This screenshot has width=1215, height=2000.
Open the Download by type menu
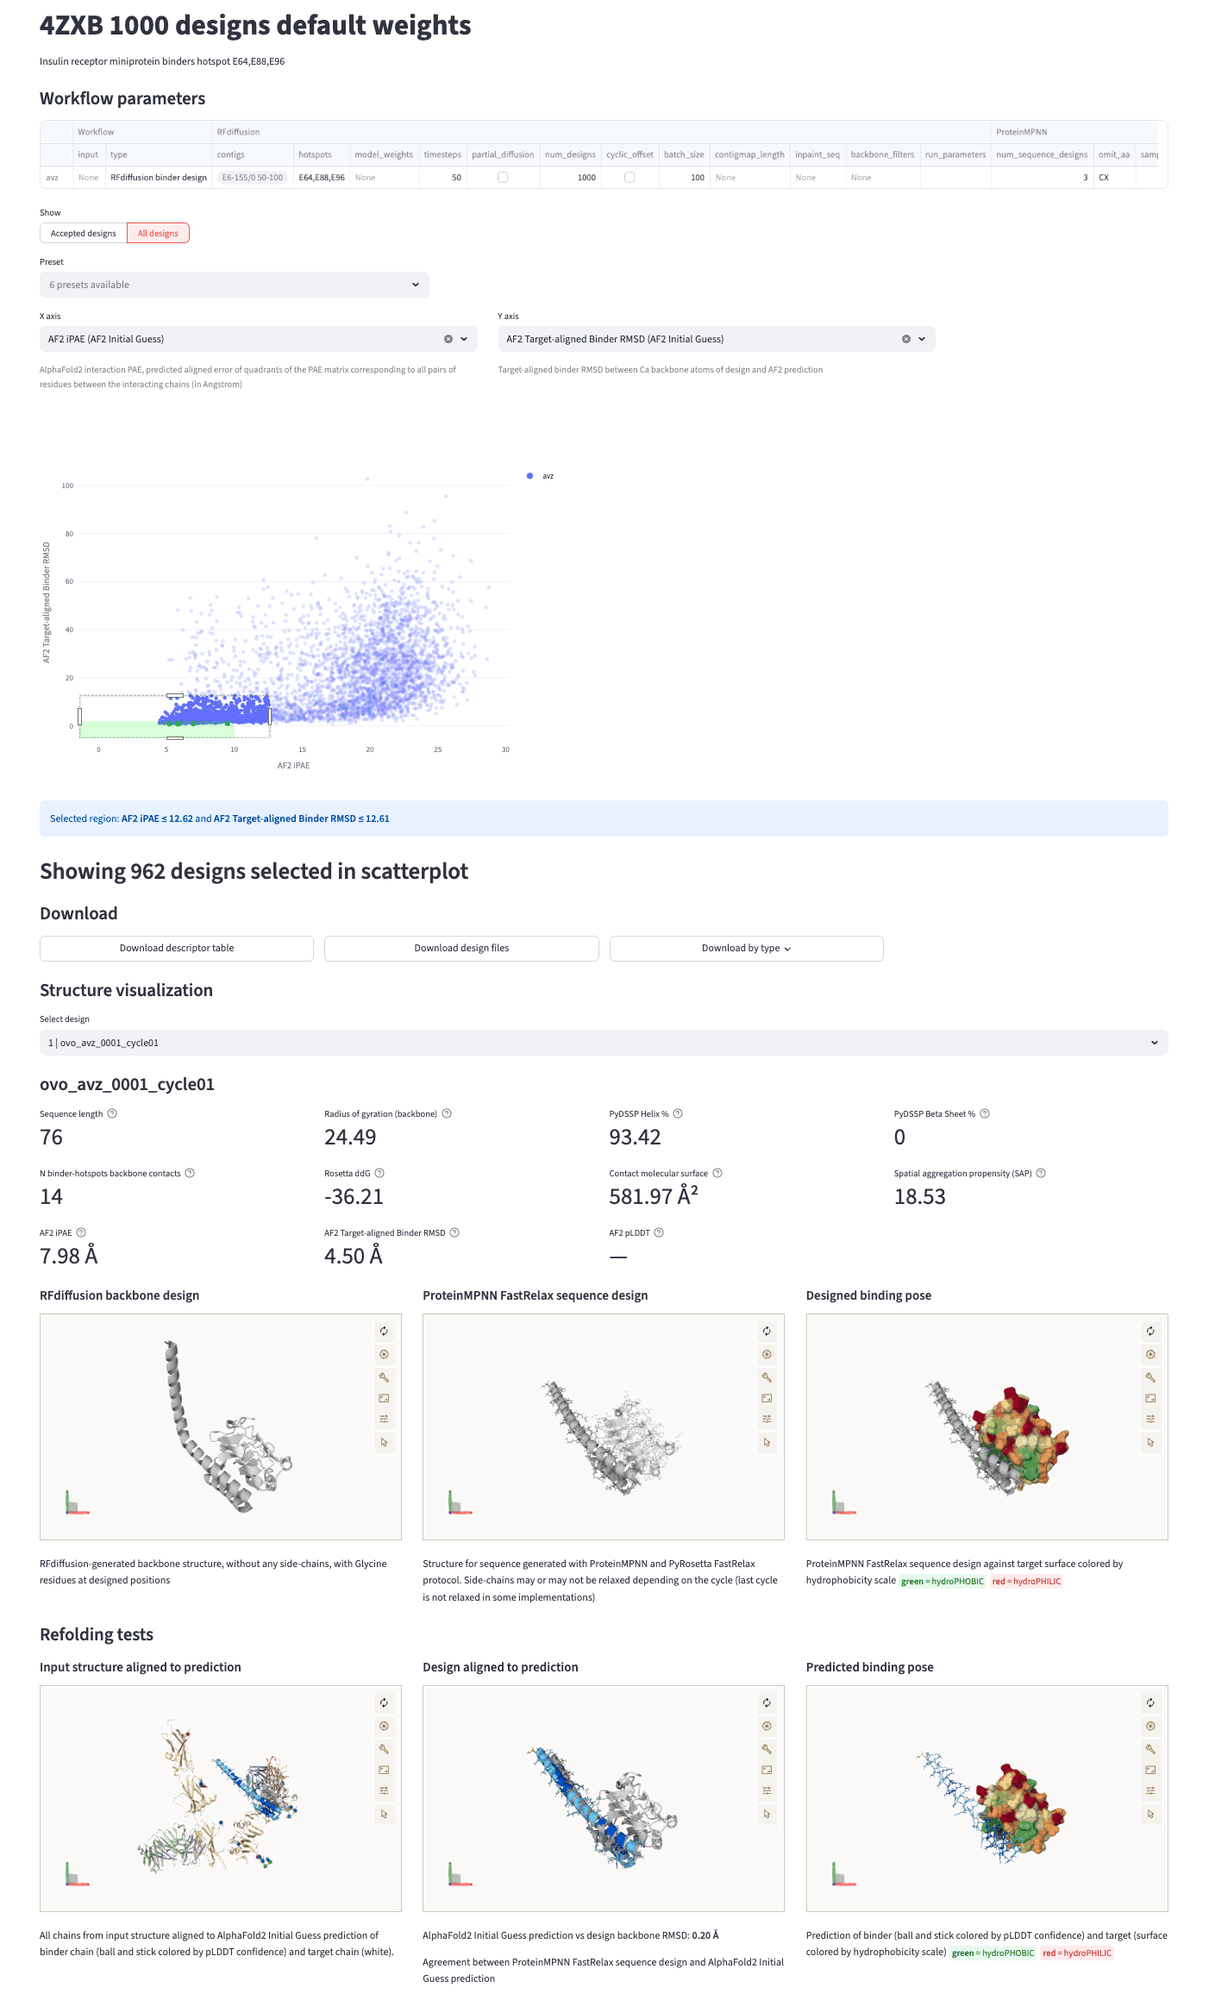tap(746, 948)
